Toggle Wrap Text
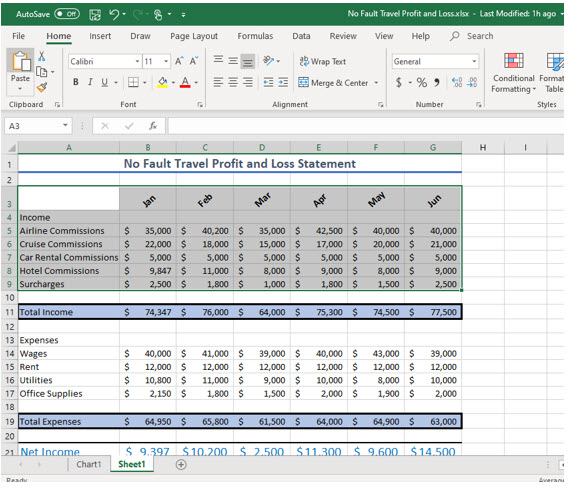The height and width of the screenshot is (494, 570). click(322, 61)
